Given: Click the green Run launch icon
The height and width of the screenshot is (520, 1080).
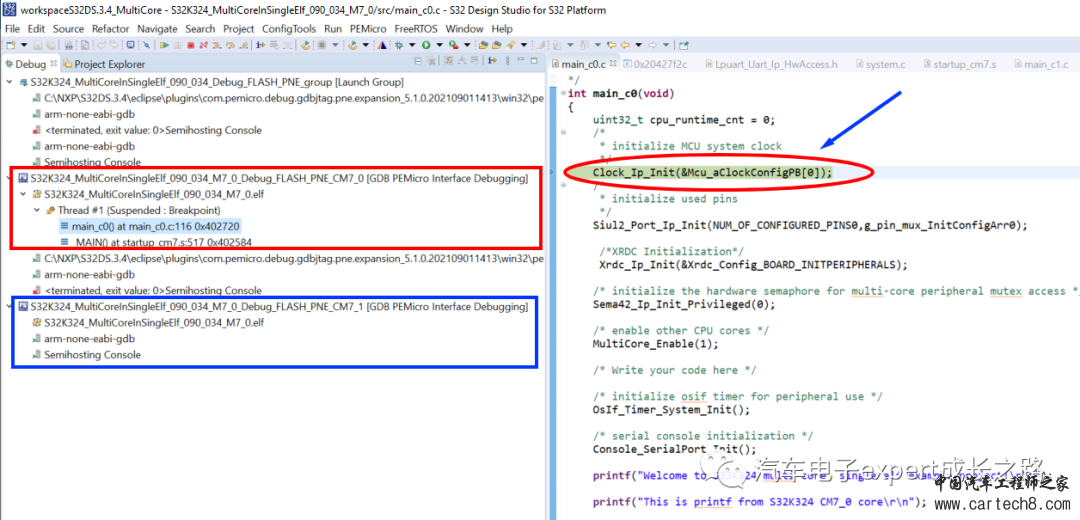Looking at the screenshot, I should (426, 45).
